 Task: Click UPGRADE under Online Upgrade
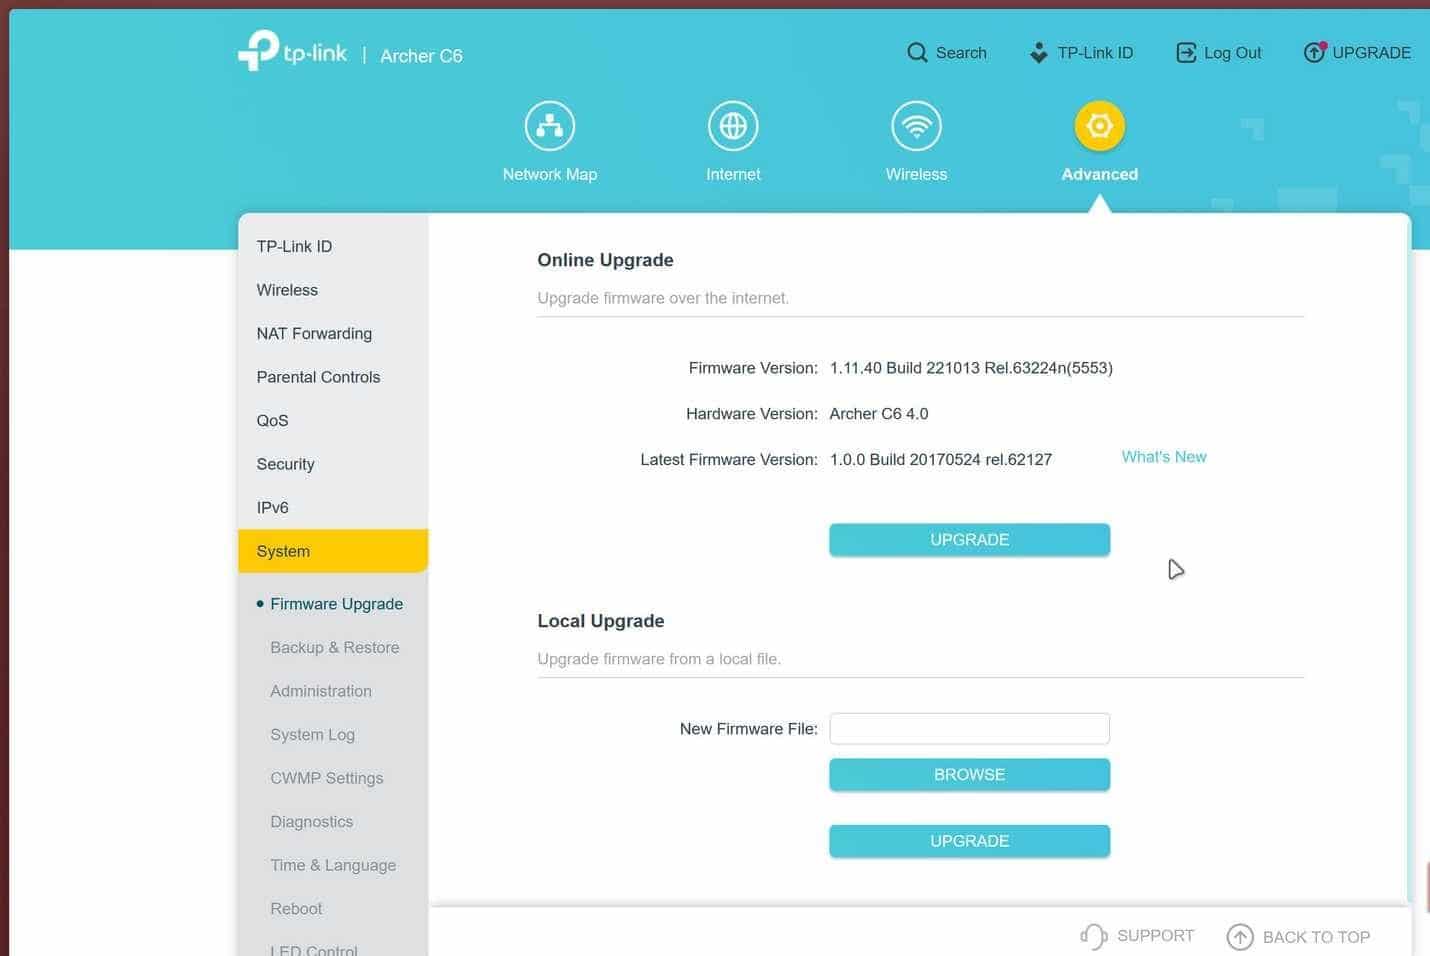pos(969,540)
